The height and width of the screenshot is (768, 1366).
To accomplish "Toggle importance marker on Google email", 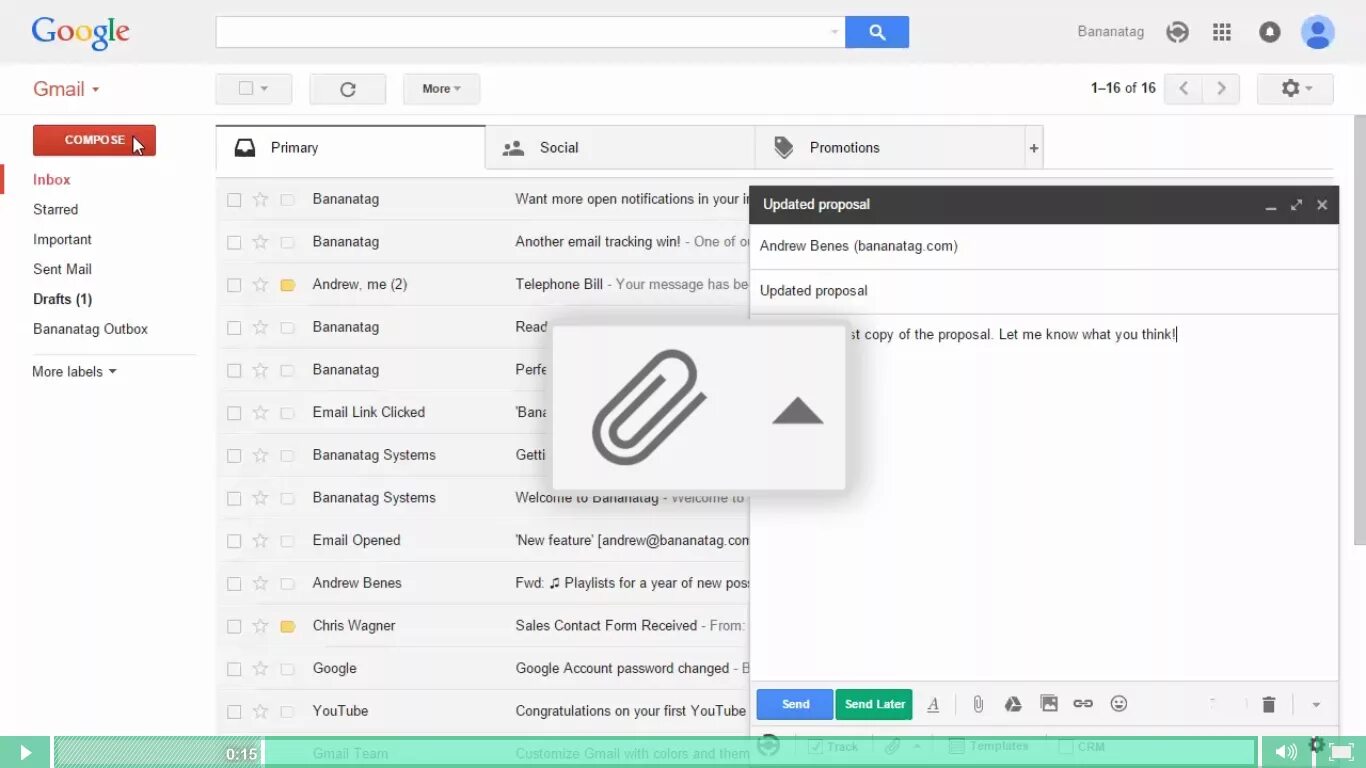I will pyautogui.click(x=287, y=669).
